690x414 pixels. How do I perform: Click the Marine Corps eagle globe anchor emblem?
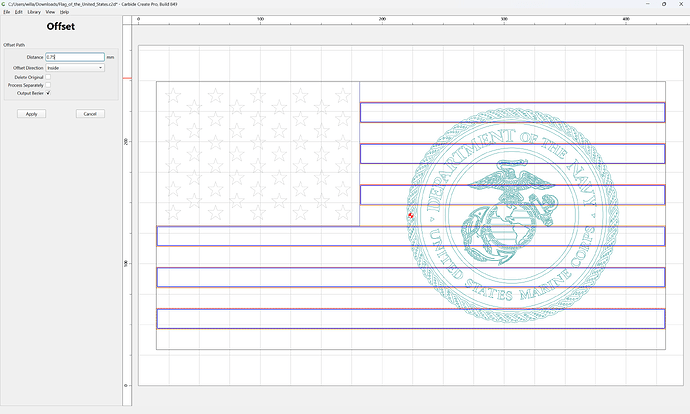tap(510, 212)
